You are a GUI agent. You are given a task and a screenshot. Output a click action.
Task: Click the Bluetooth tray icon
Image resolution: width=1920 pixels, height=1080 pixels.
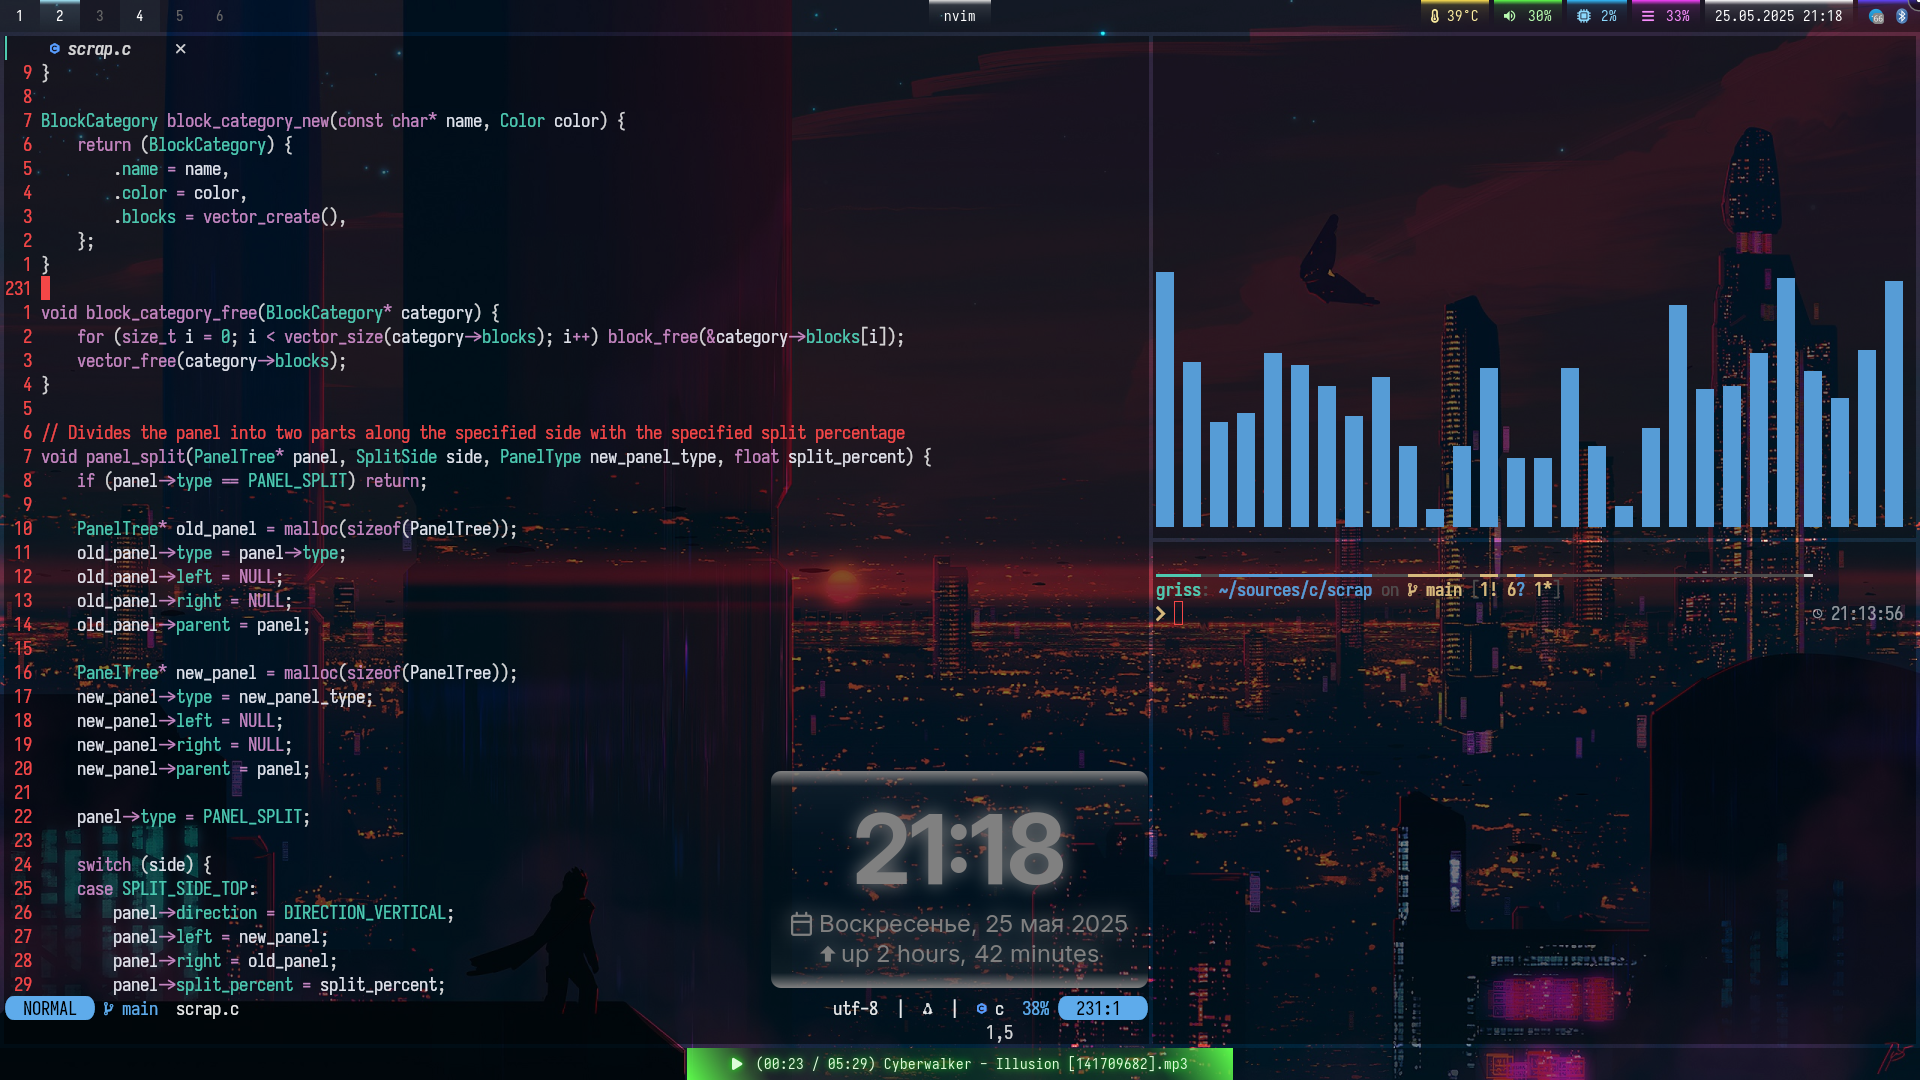(1901, 16)
